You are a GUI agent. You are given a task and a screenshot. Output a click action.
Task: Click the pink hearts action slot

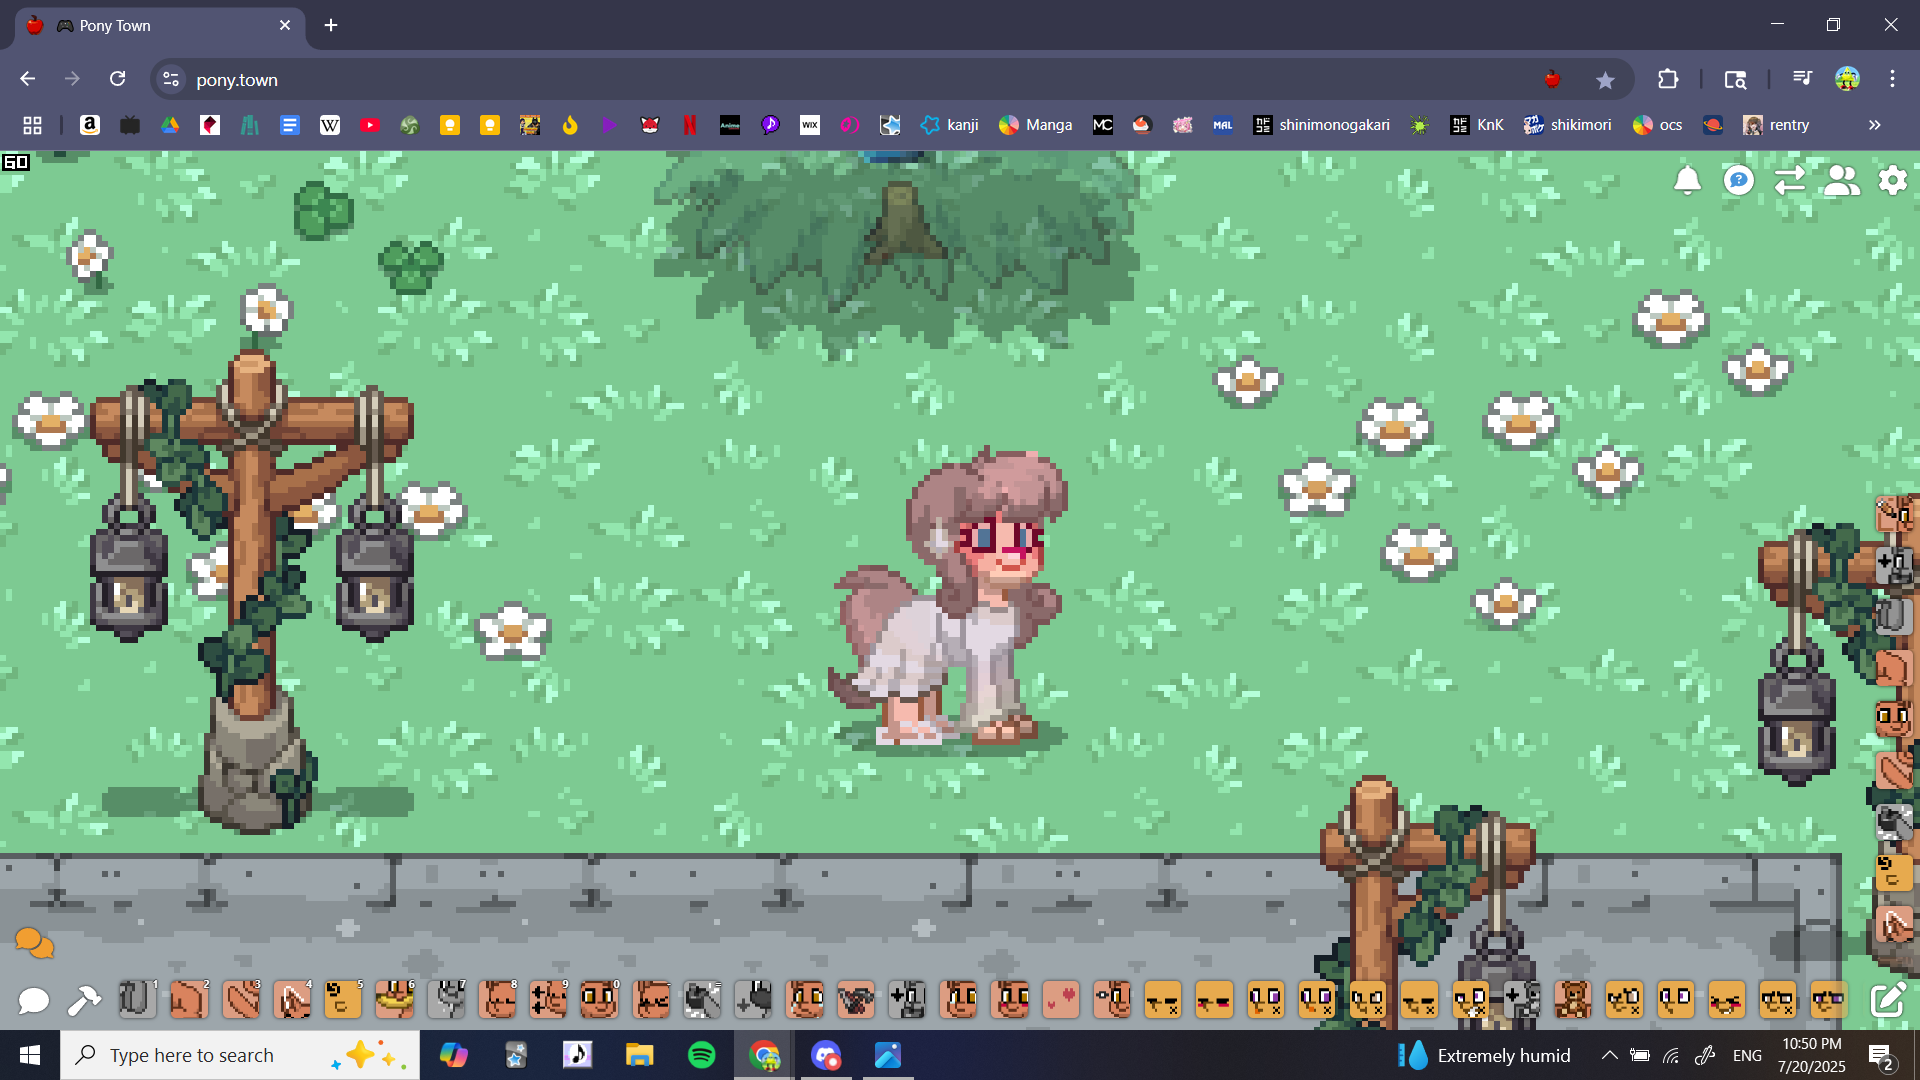1061,1000
